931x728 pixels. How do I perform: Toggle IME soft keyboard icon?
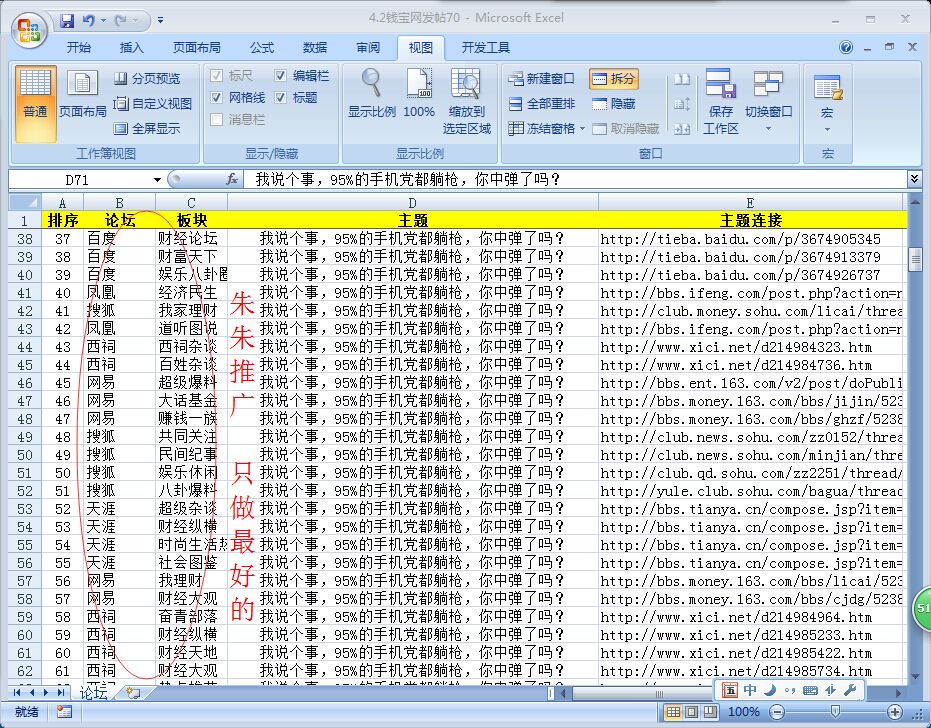810,690
